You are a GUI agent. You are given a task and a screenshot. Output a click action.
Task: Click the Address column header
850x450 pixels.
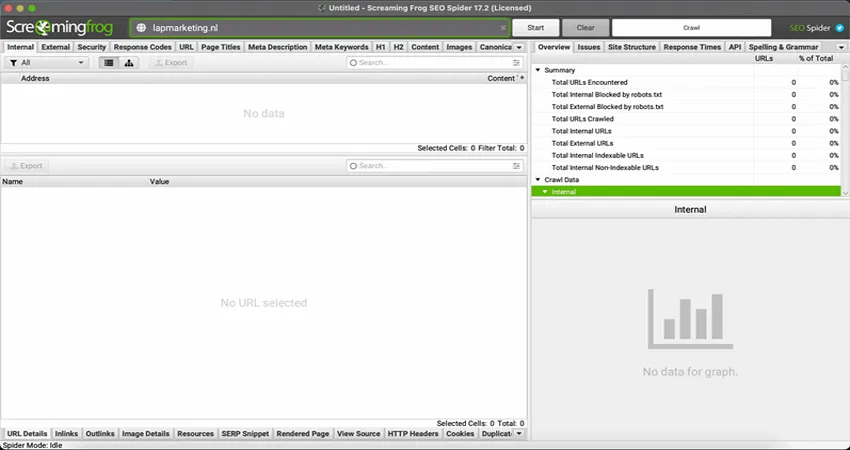[35, 78]
